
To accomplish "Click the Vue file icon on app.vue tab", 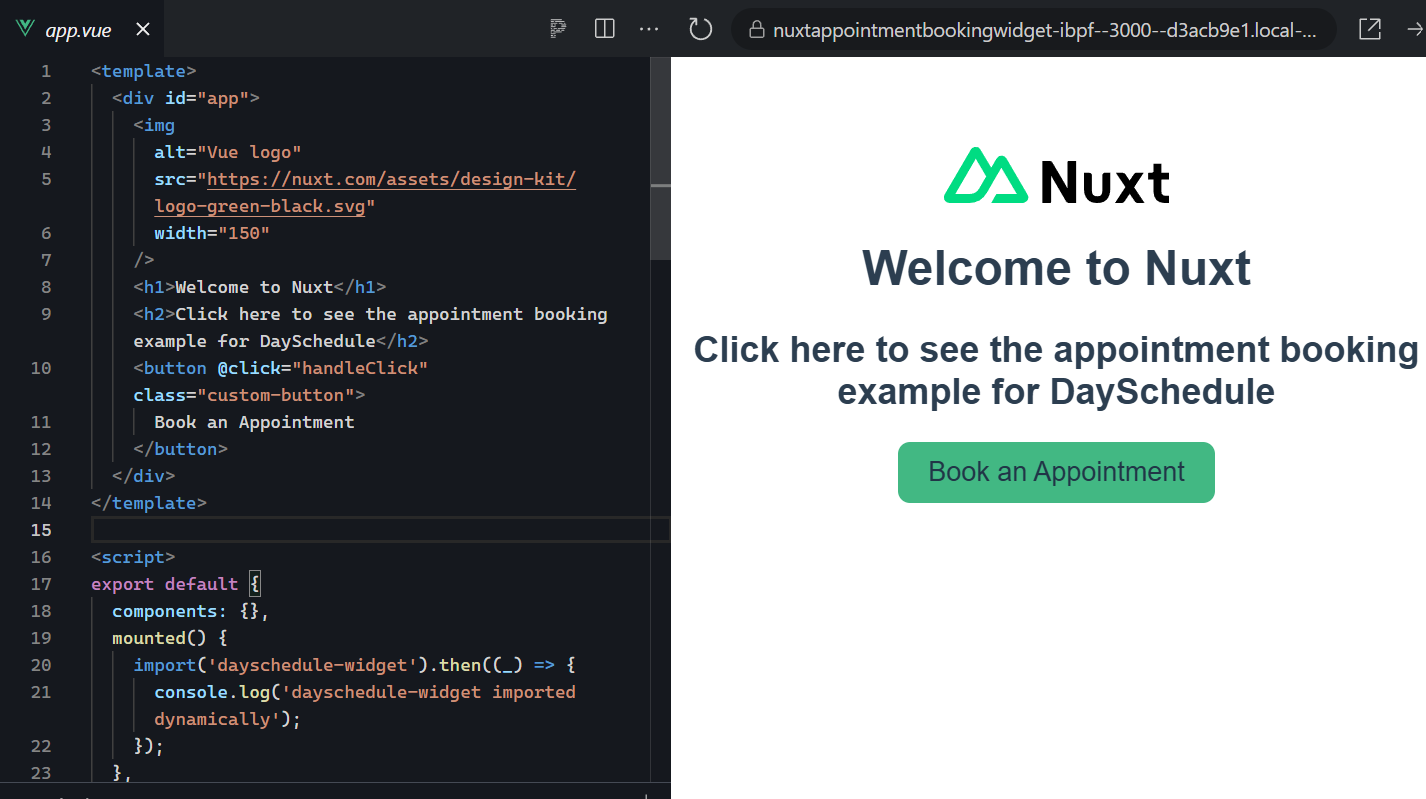I will pyautogui.click(x=25, y=30).
